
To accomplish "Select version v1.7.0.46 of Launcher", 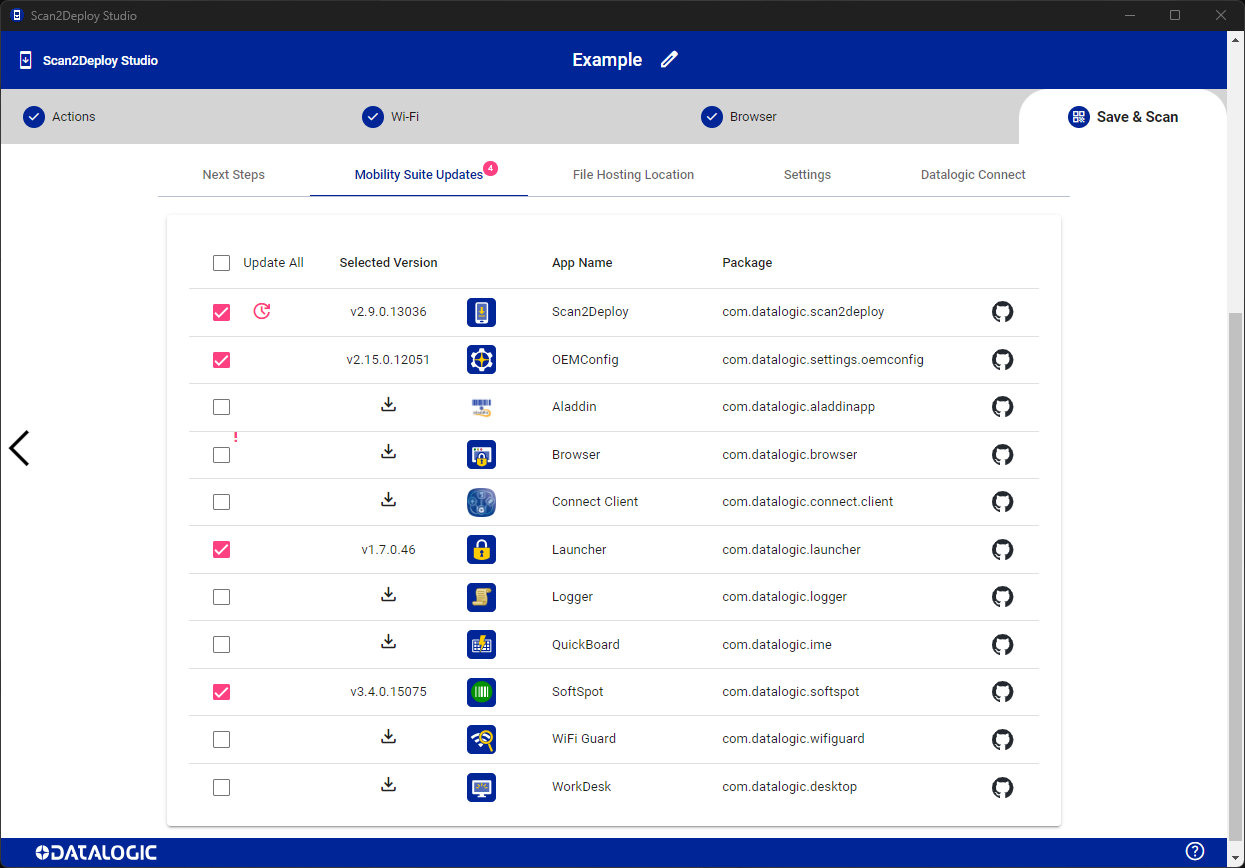I will tap(388, 549).
